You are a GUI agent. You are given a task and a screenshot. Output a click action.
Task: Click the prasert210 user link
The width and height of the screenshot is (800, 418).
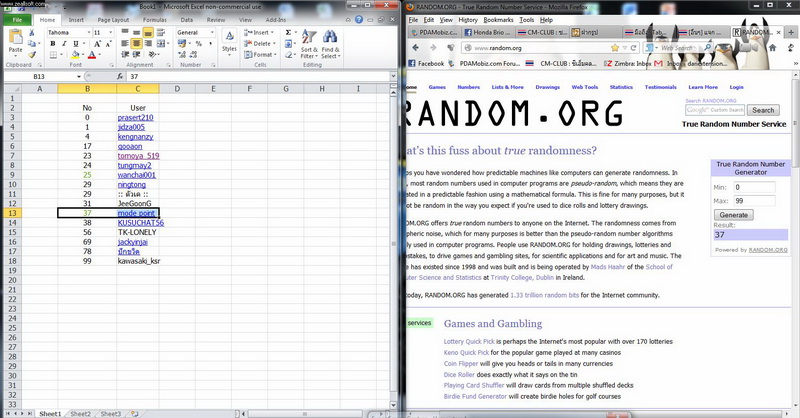point(135,117)
